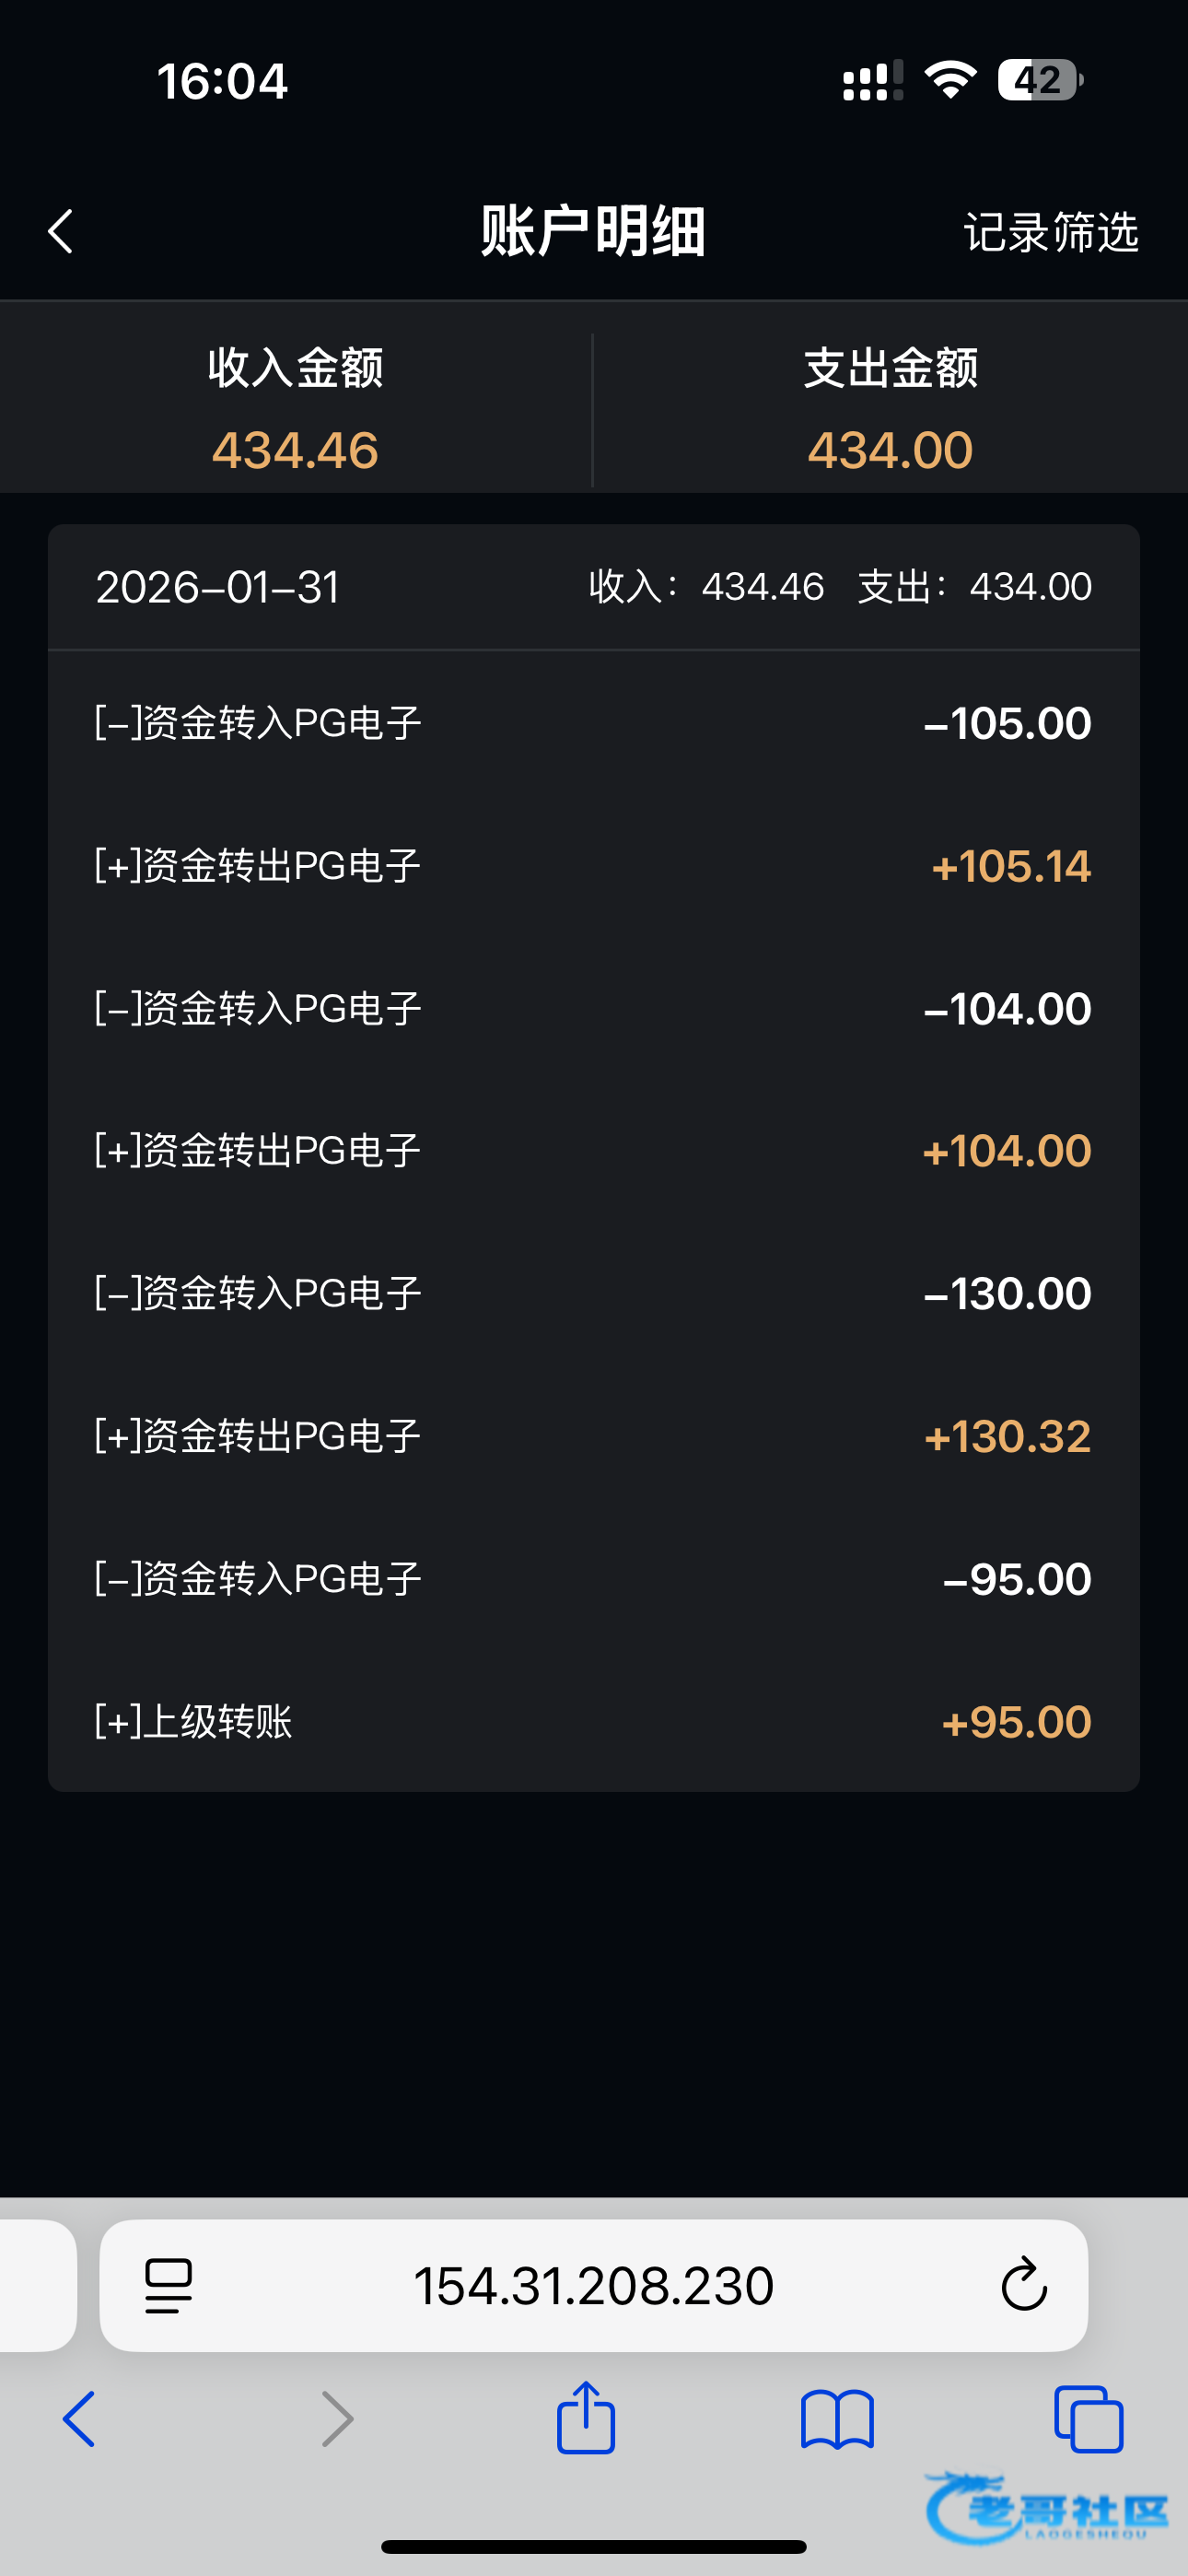Go back with Safari's back chevron
Image resolution: width=1188 pixels, height=2576 pixels.
click(x=79, y=2419)
